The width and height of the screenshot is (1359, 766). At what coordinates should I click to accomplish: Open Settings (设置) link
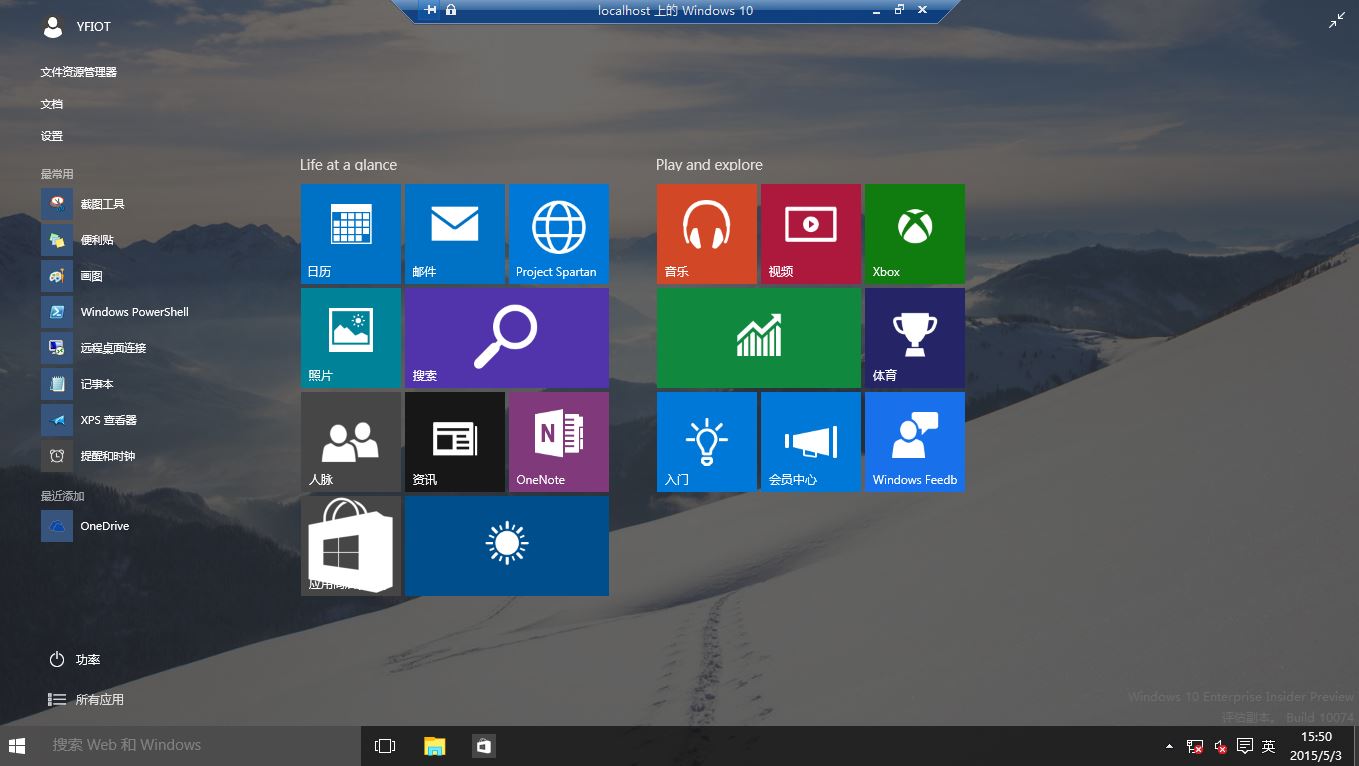coord(52,136)
